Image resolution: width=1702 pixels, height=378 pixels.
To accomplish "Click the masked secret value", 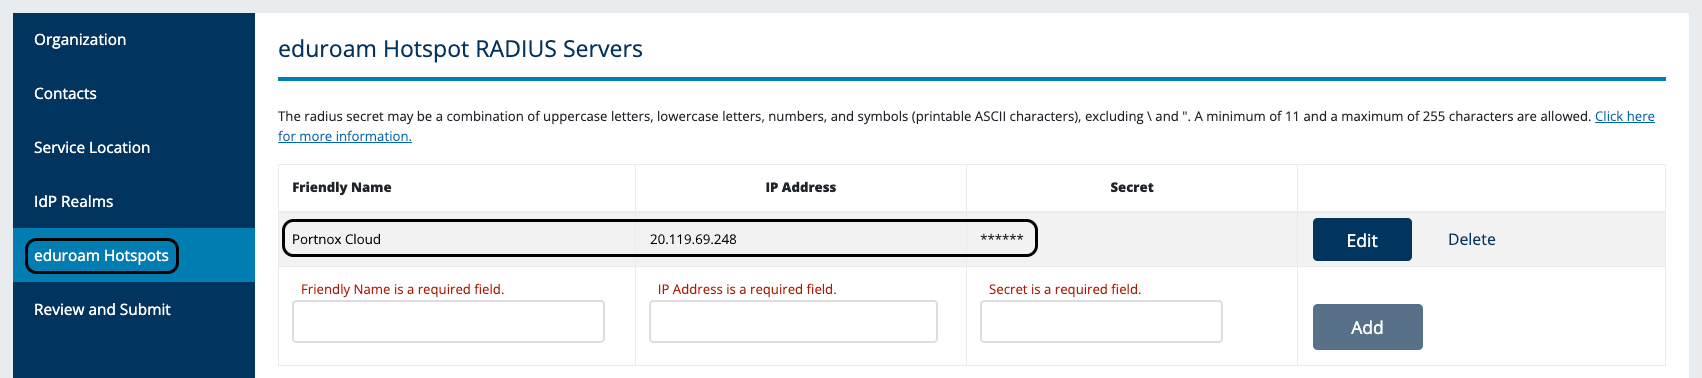I will pyautogui.click(x=1002, y=238).
